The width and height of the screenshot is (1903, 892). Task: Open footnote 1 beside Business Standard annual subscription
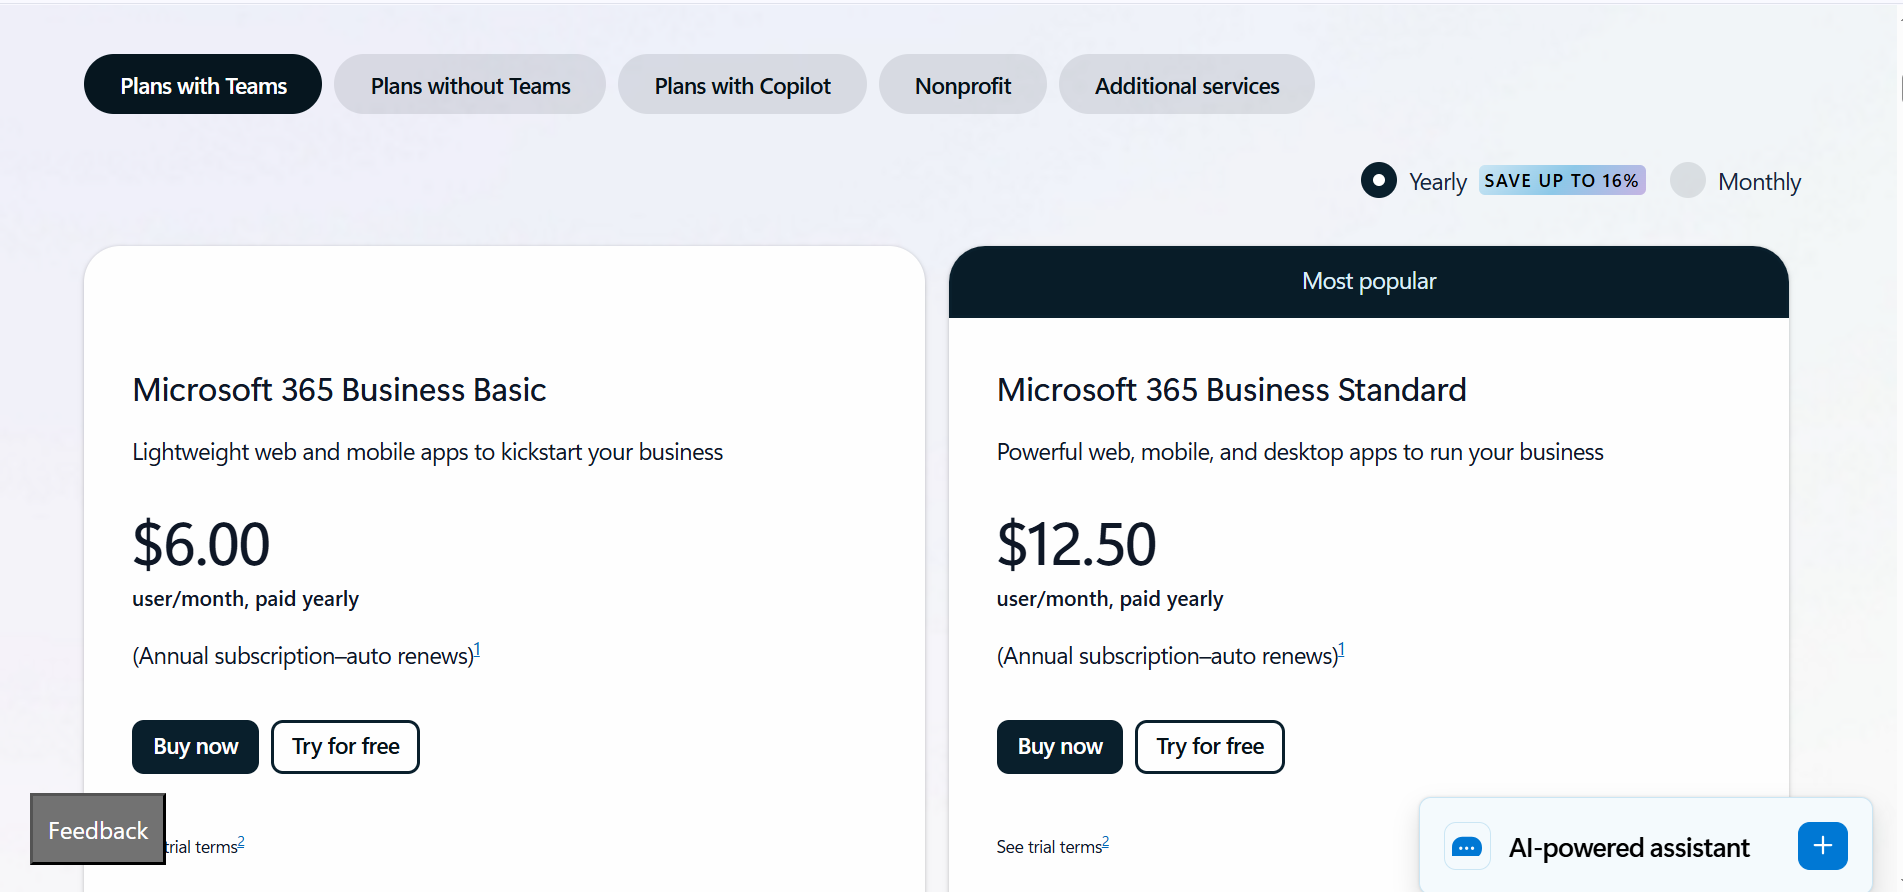point(1341,649)
